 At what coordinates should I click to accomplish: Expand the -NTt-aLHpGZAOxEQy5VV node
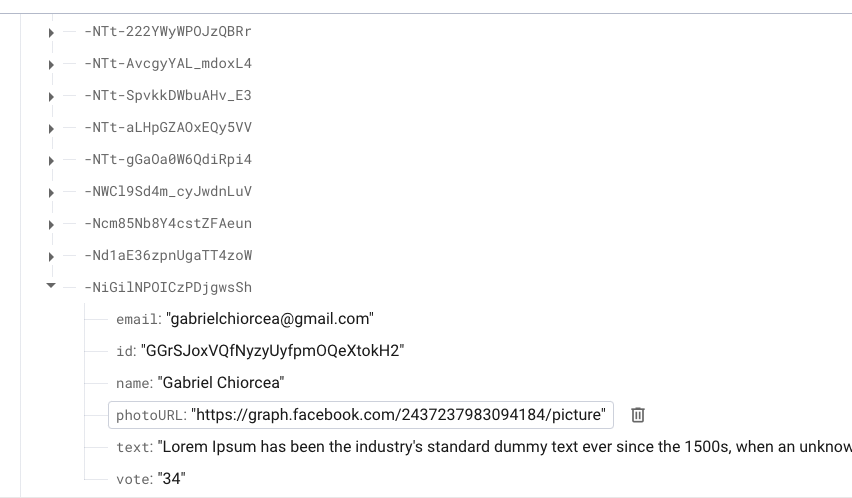tap(51, 128)
